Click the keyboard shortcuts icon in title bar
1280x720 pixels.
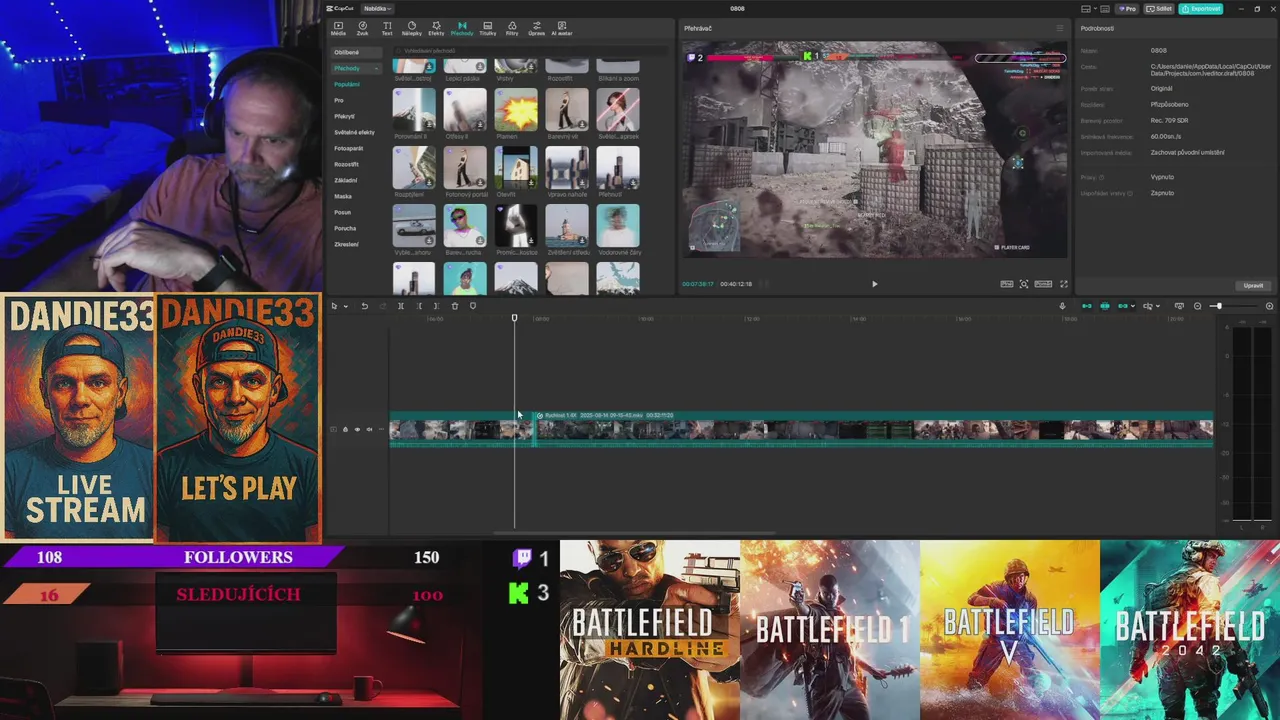tap(1105, 9)
